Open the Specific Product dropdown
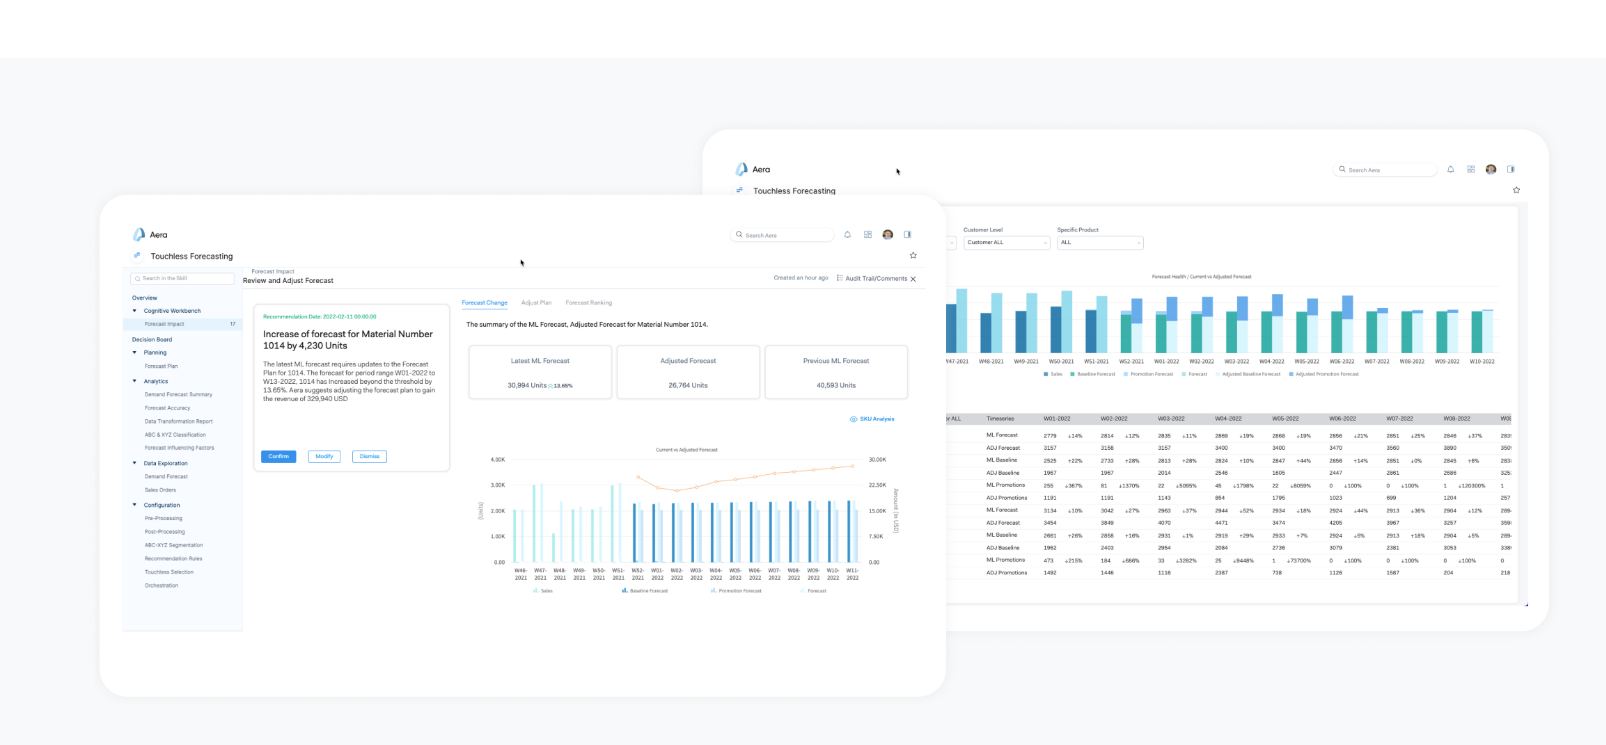This screenshot has width=1606, height=745. coord(1100,242)
